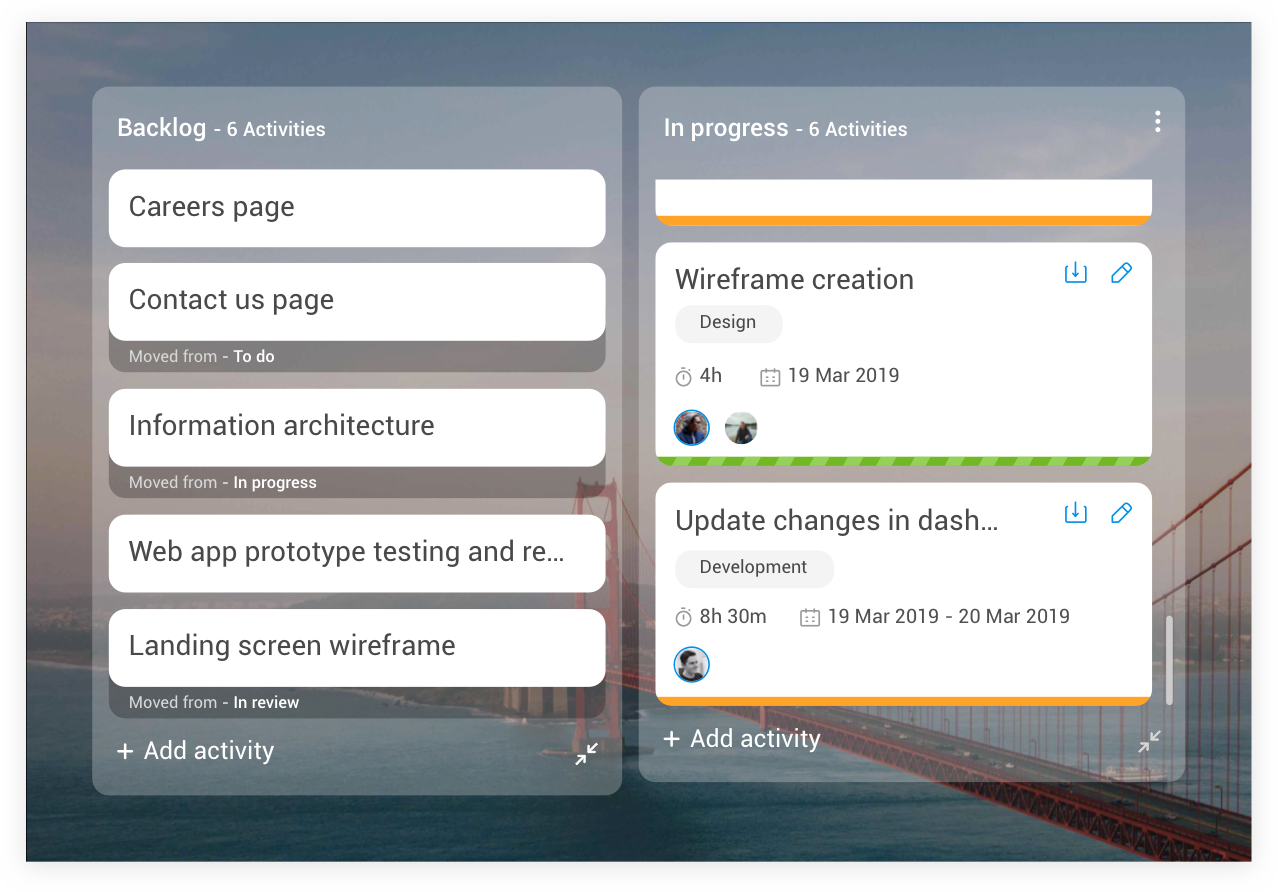The height and width of the screenshot is (892, 1278).
Task: Click orange progress bar under Update changes card
Action: [904, 701]
